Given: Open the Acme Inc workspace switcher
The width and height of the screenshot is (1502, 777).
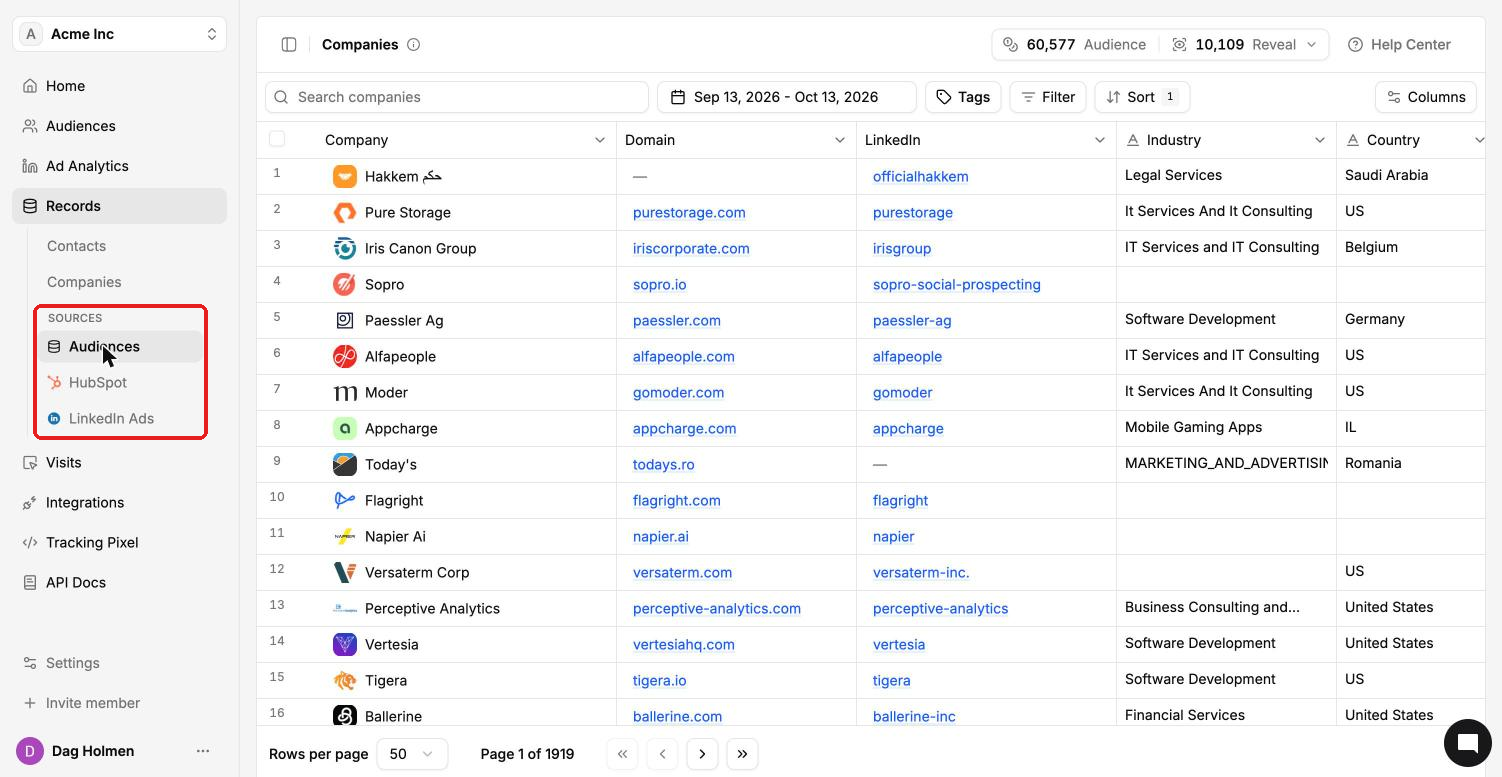Looking at the screenshot, I should (120, 34).
